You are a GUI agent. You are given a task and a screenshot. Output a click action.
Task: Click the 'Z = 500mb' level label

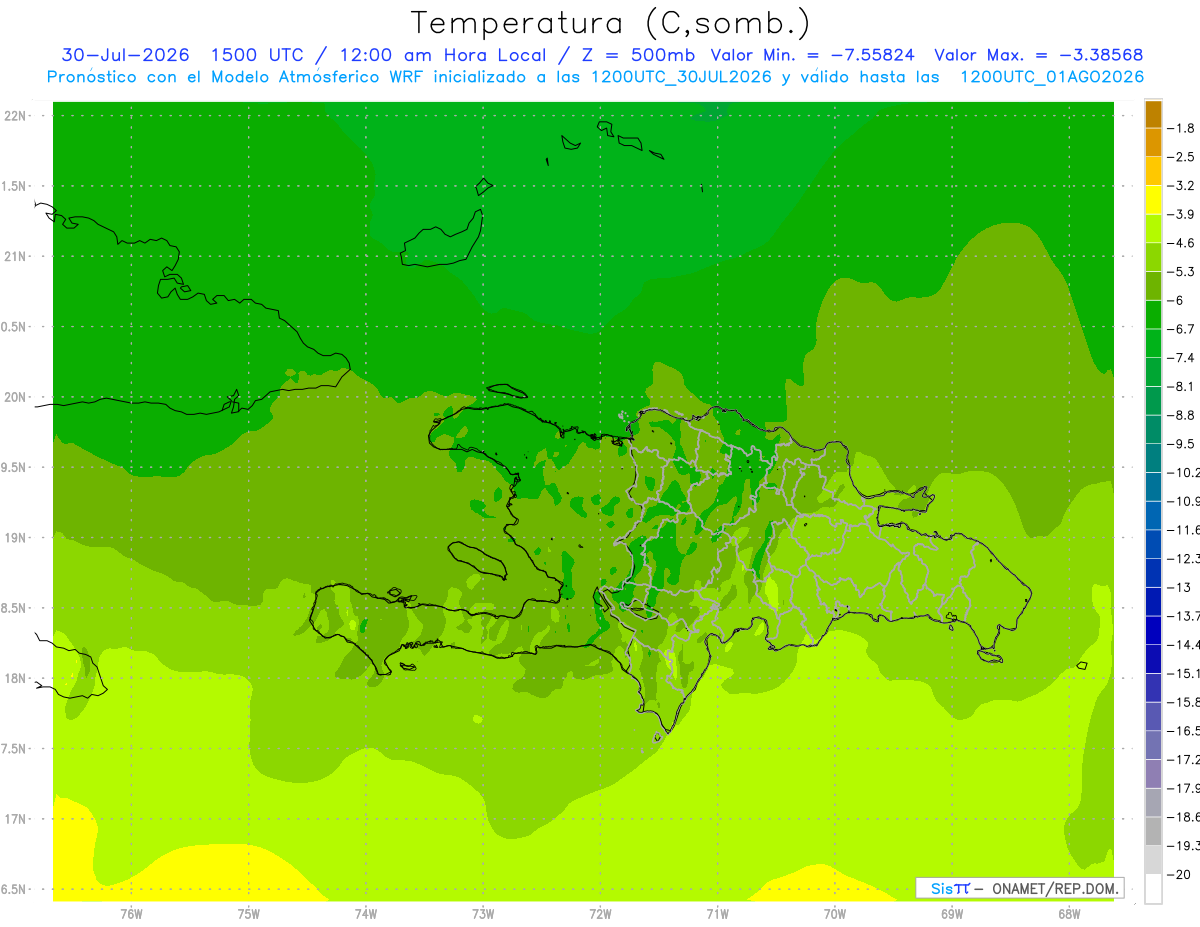(639, 55)
